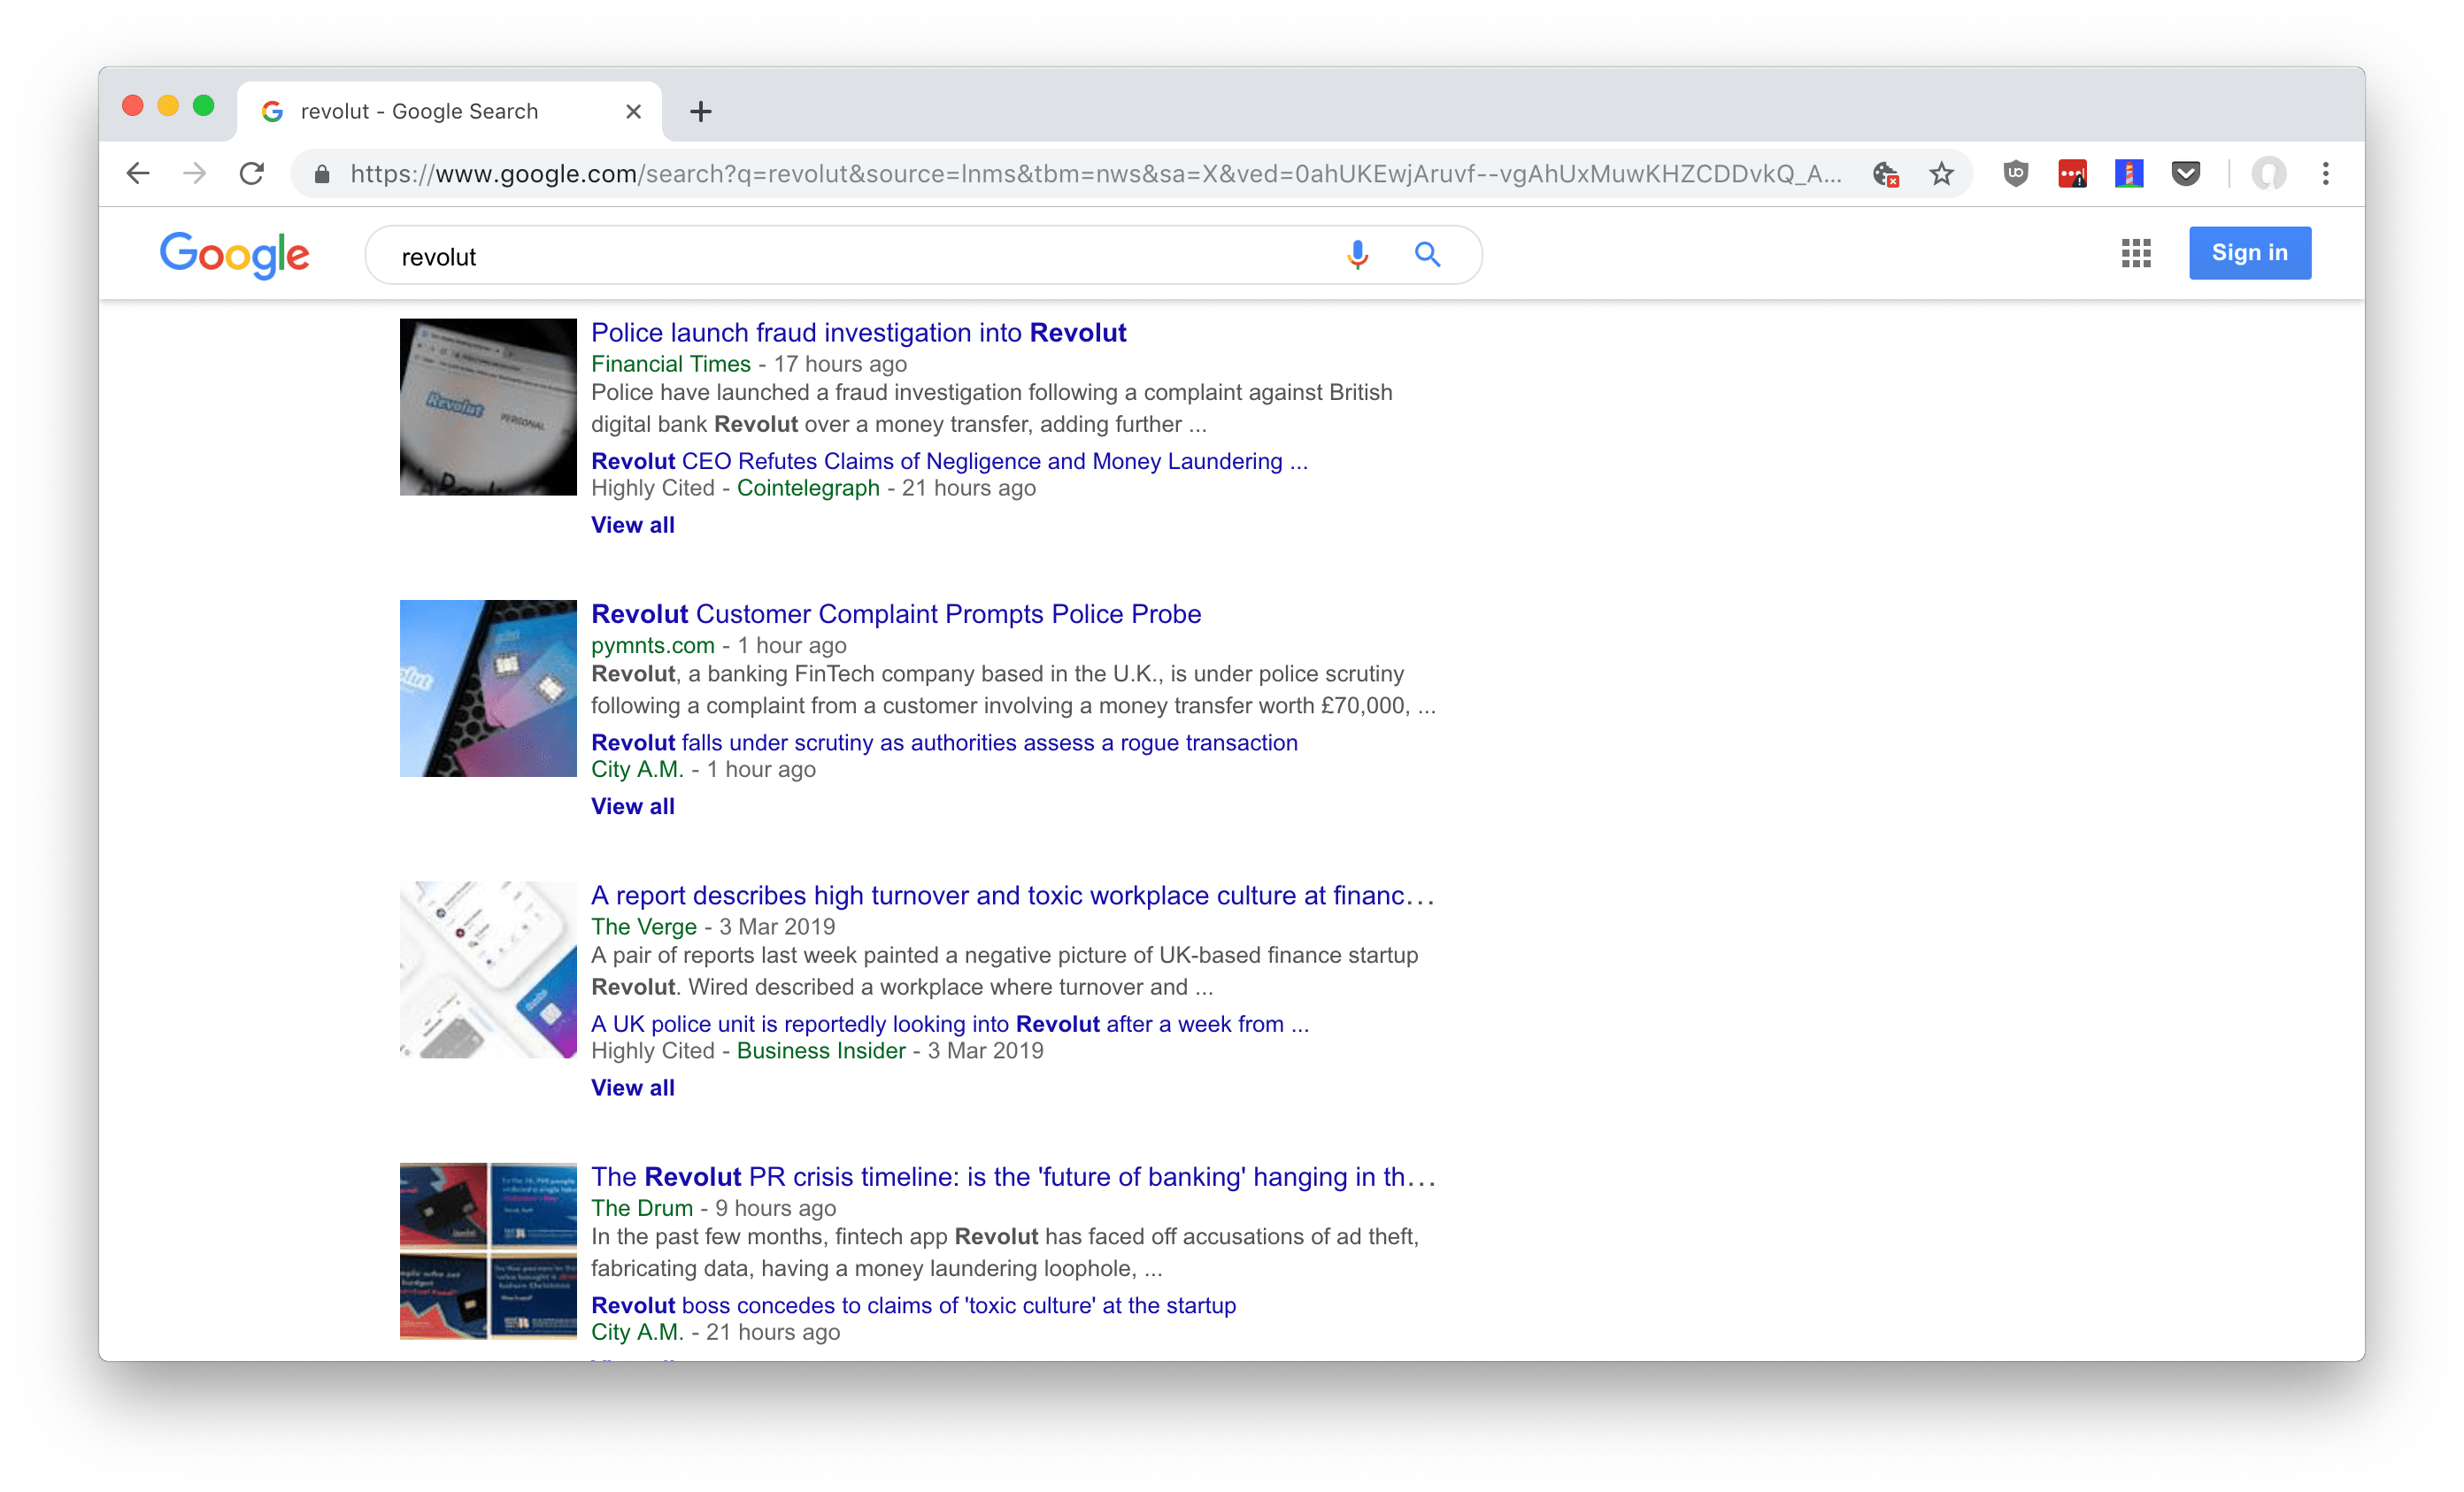This screenshot has height=1492, width=2464.
Task: Open a new tab with plus button
Action: tap(700, 112)
